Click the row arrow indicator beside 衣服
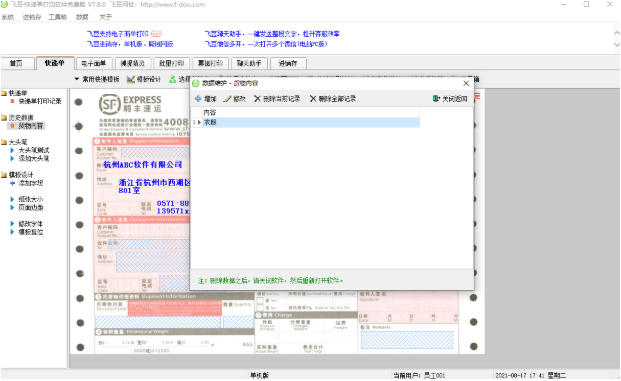The image size is (621, 381). tap(199, 122)
